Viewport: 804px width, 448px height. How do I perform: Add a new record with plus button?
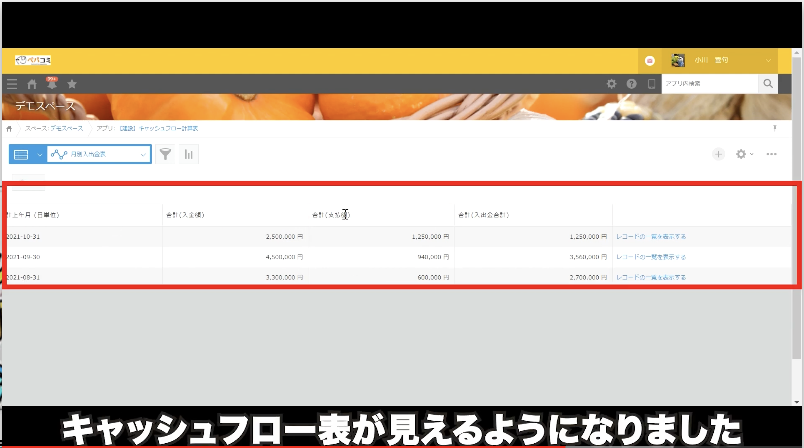point(718,154)
